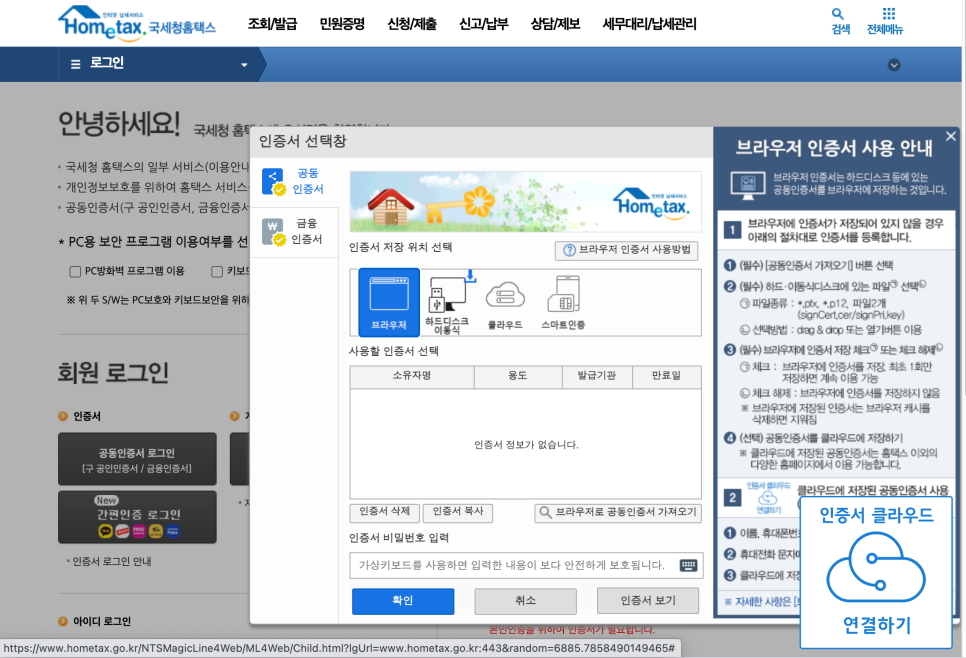Select the 금융 인증서 tab
This screenshot has height=658, width=966.
click(x=293, y=231)
